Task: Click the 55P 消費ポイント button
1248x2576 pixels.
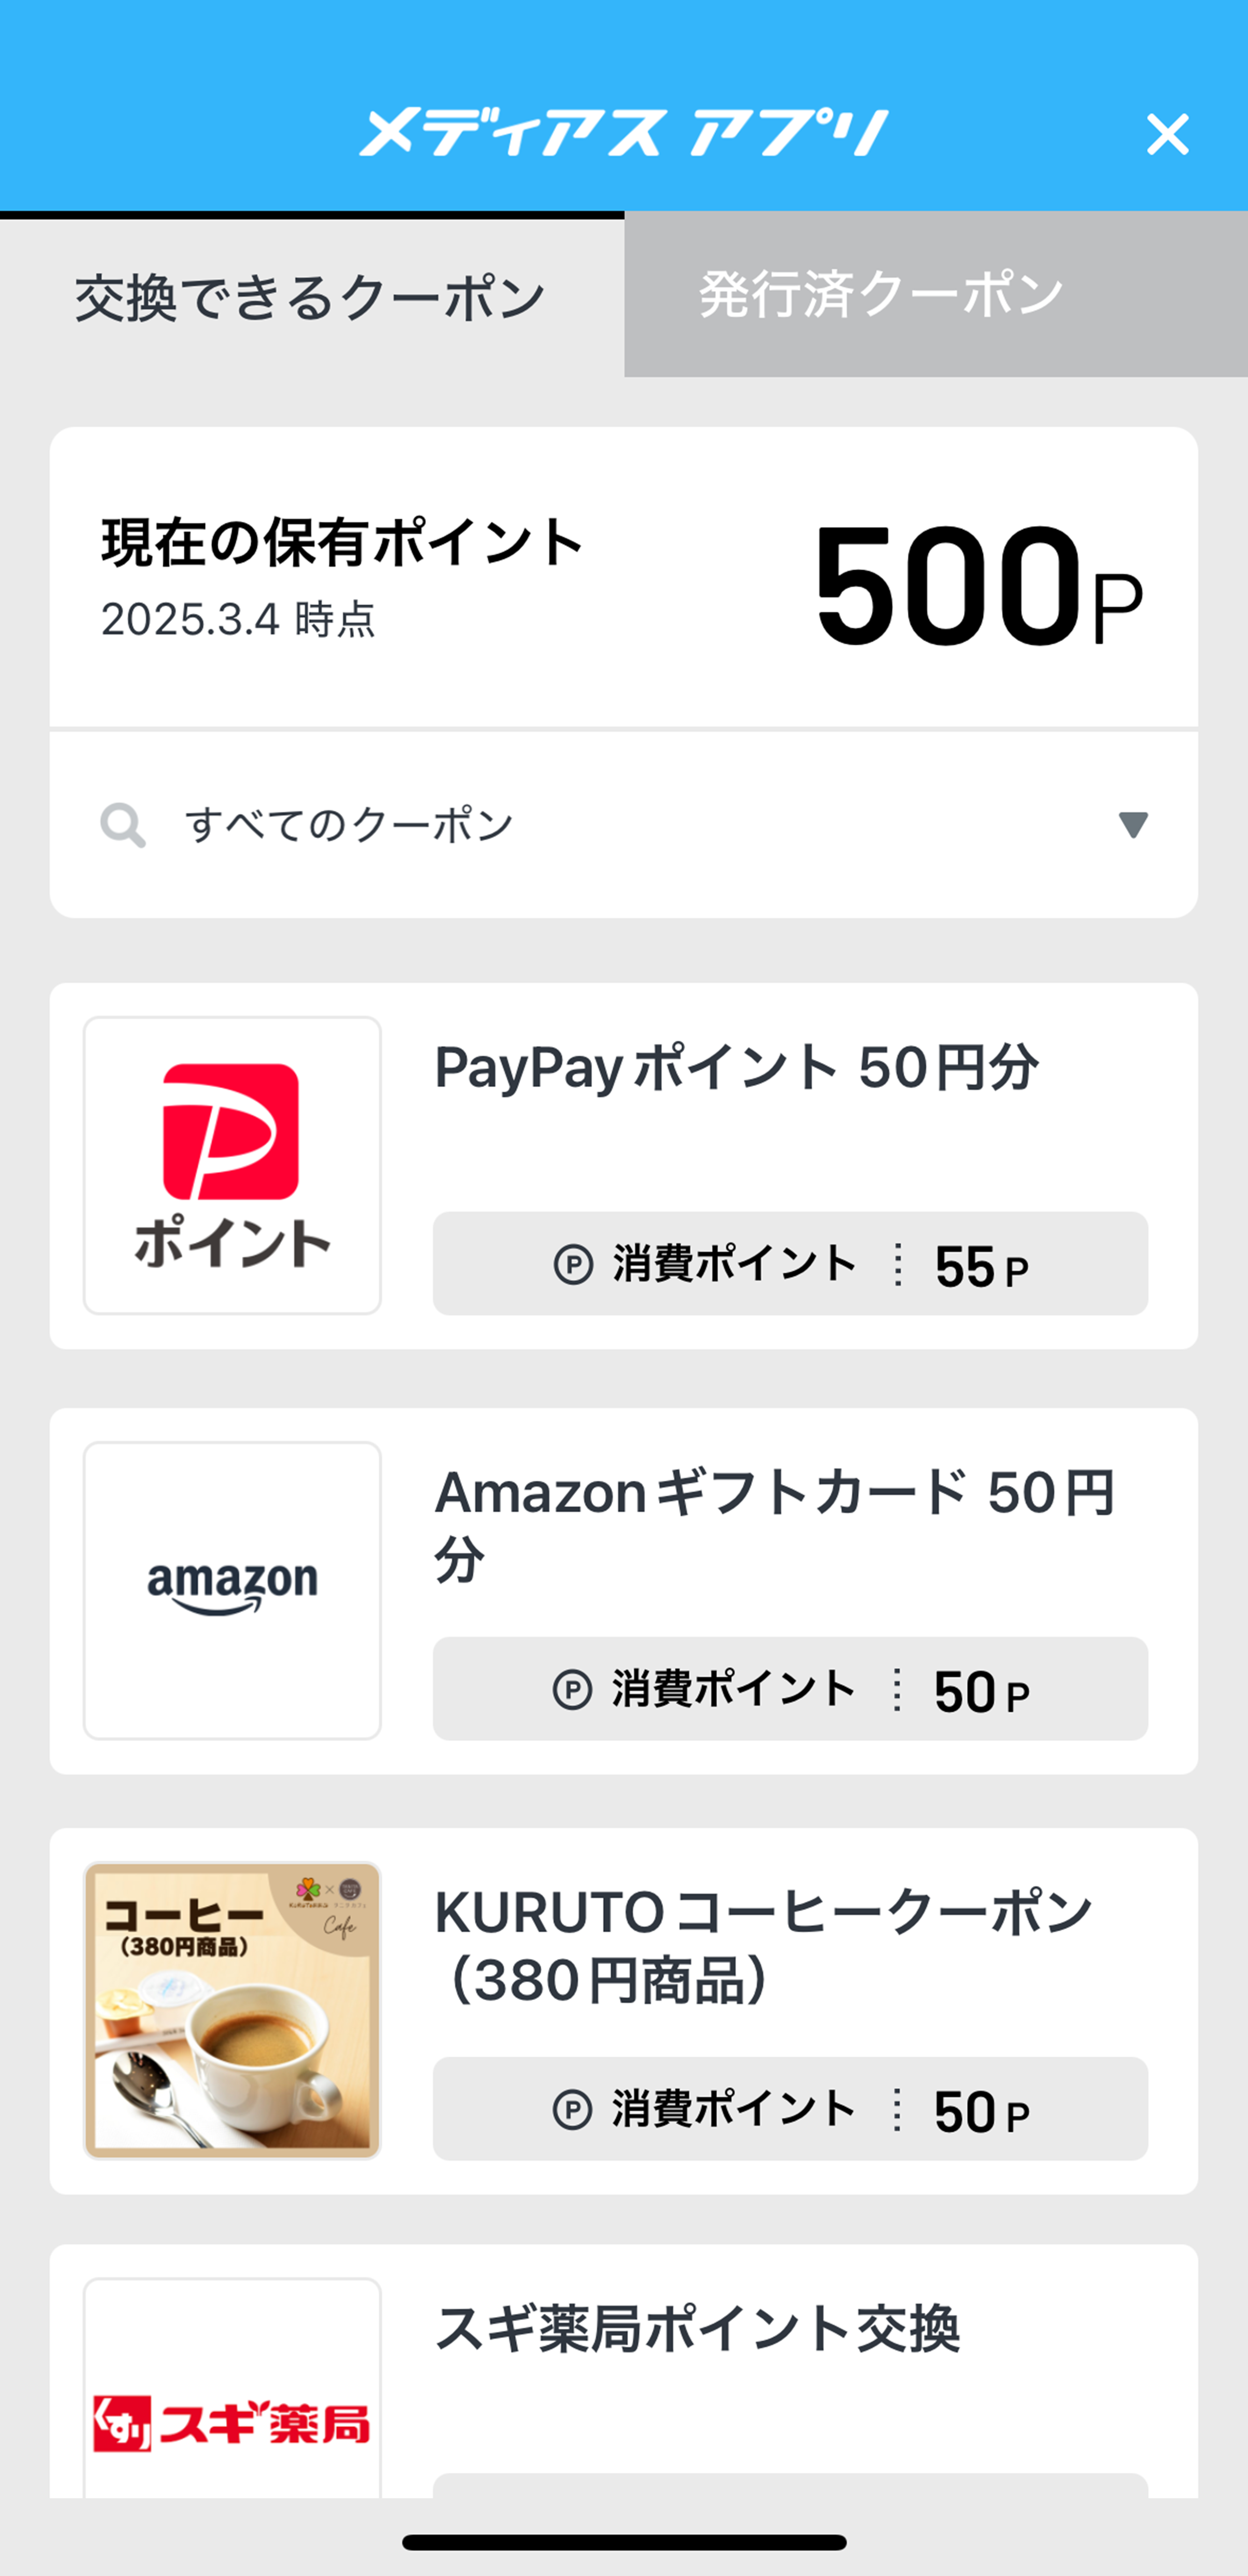Action: (790, 1264)
